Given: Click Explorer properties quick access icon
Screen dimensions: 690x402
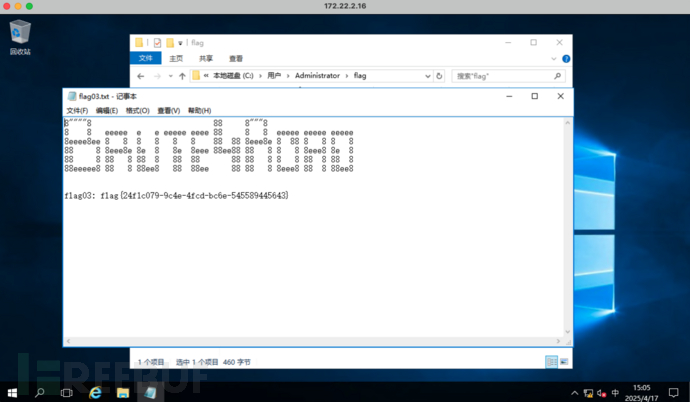Looking at the screenshot, I should point(157,43).
